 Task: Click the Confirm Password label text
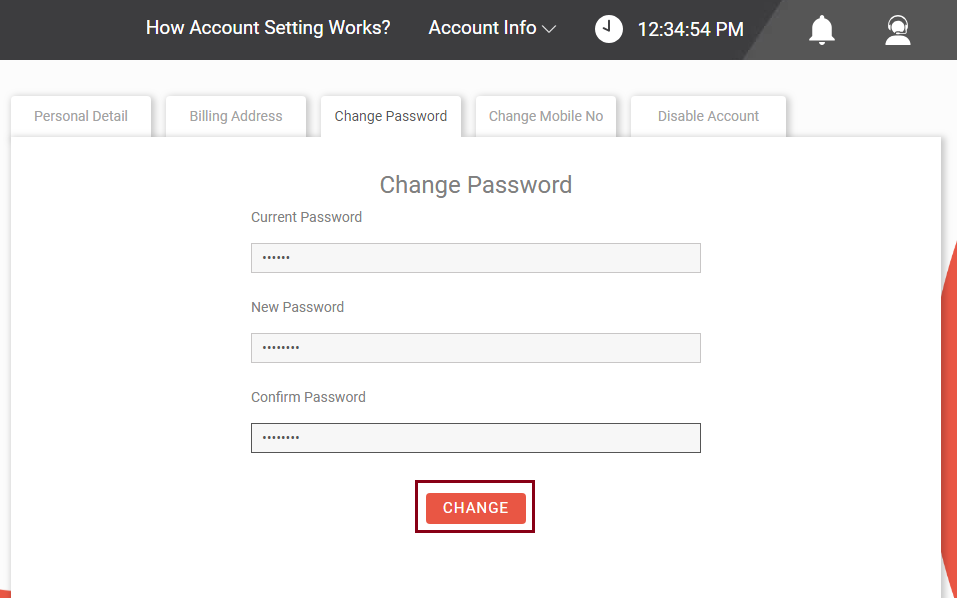tap(308, 397)
